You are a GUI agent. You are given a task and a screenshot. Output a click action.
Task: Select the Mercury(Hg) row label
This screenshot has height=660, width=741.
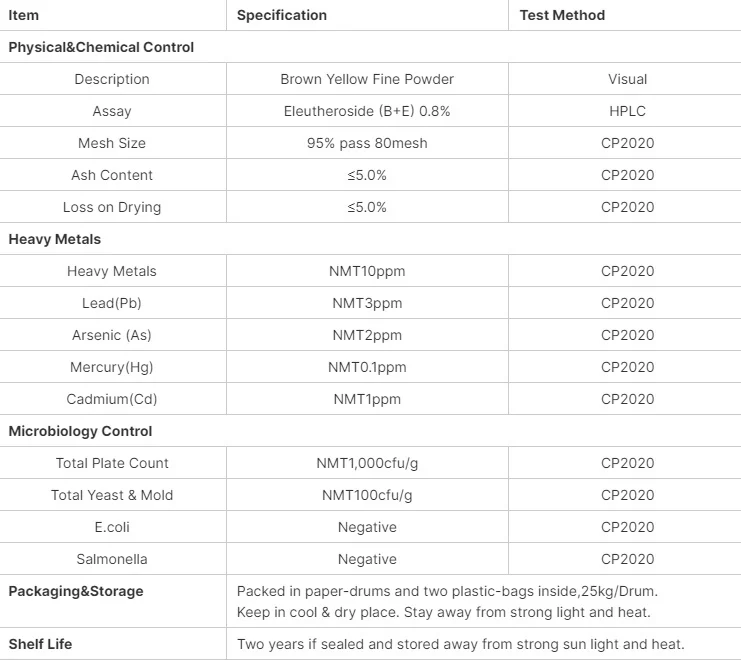point(112,367)
